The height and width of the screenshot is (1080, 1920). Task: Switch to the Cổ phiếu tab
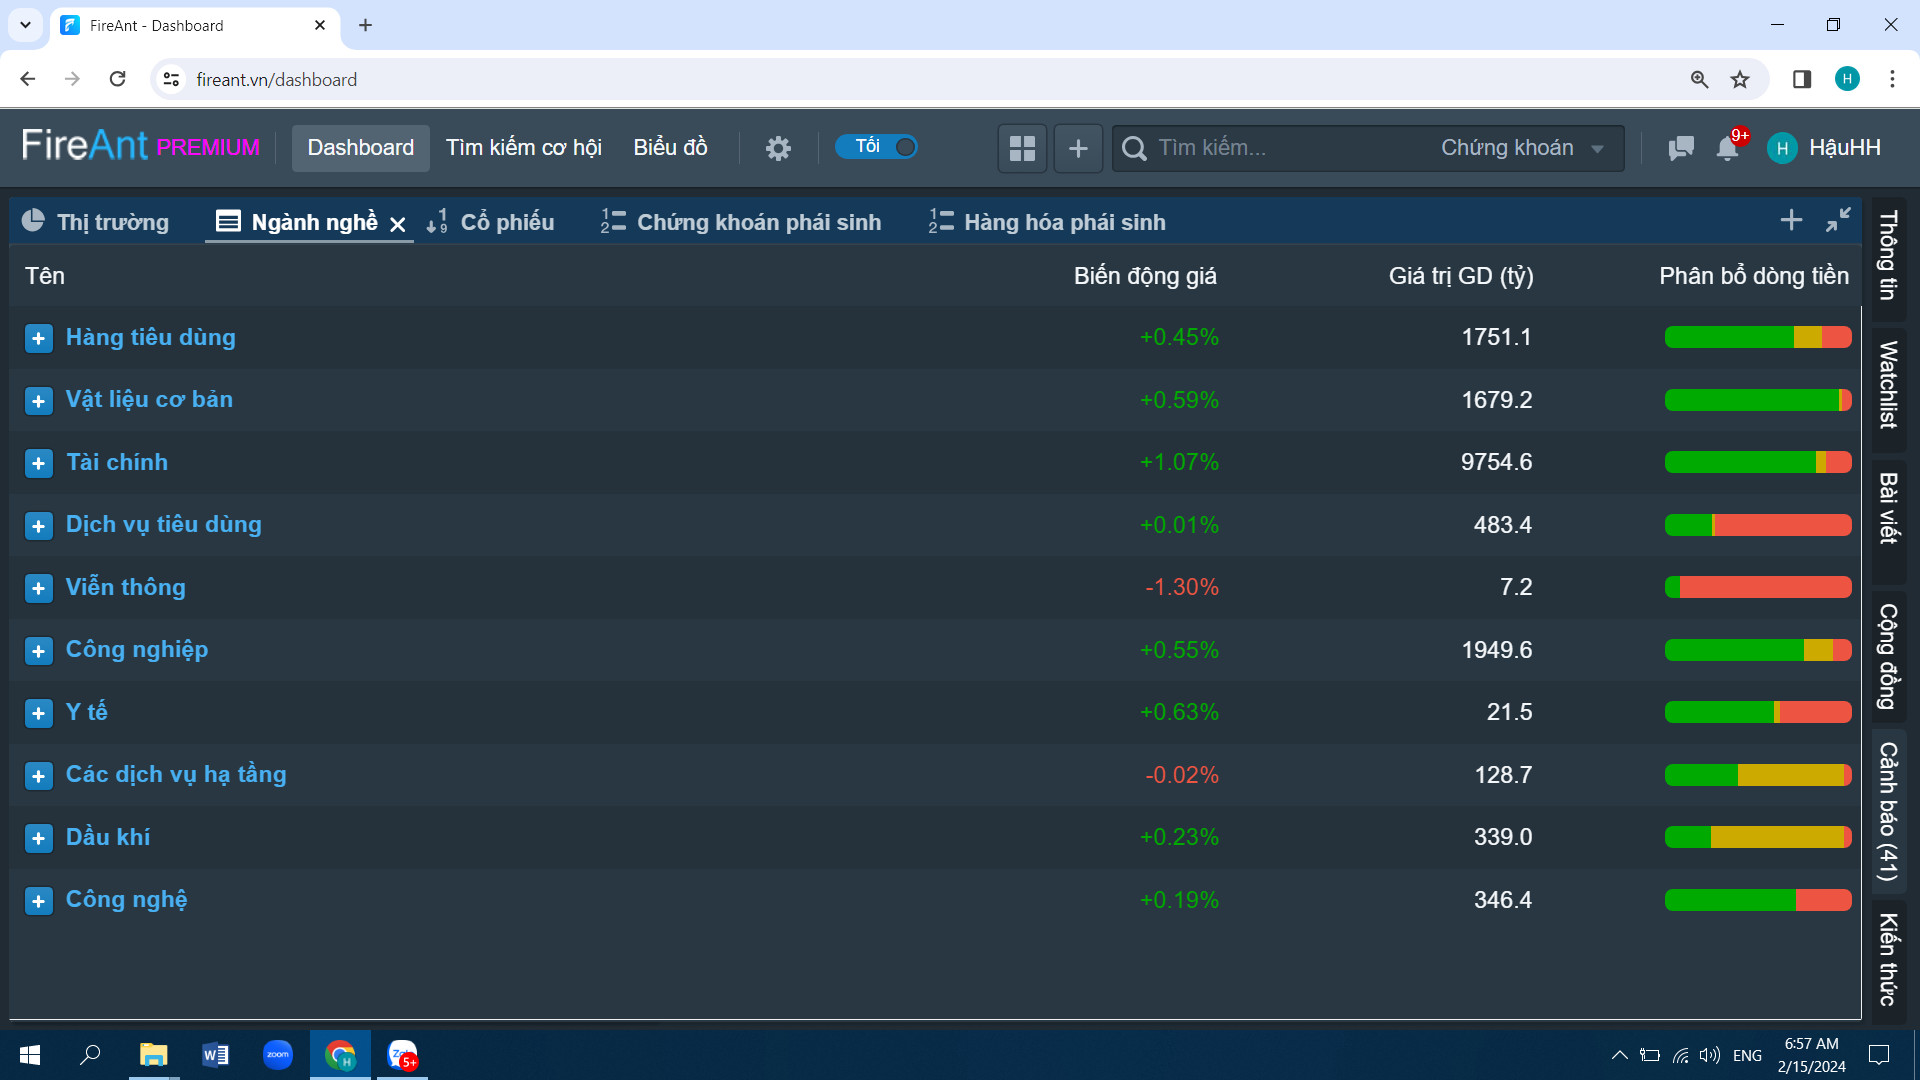click(490, 221)
